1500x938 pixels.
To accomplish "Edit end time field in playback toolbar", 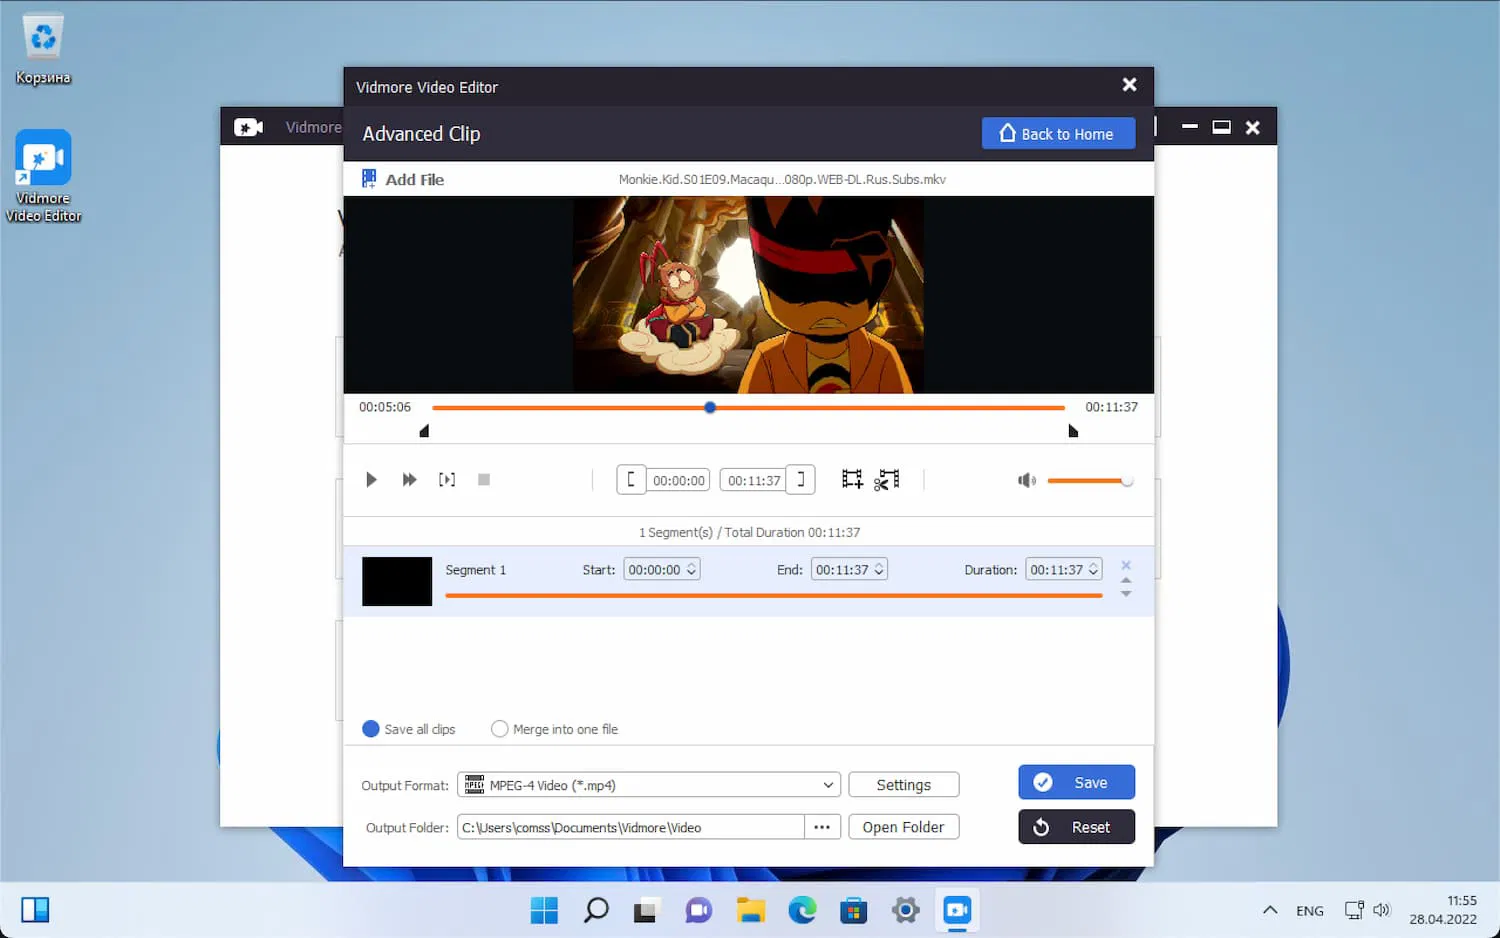I will click(x=753, y=481).
